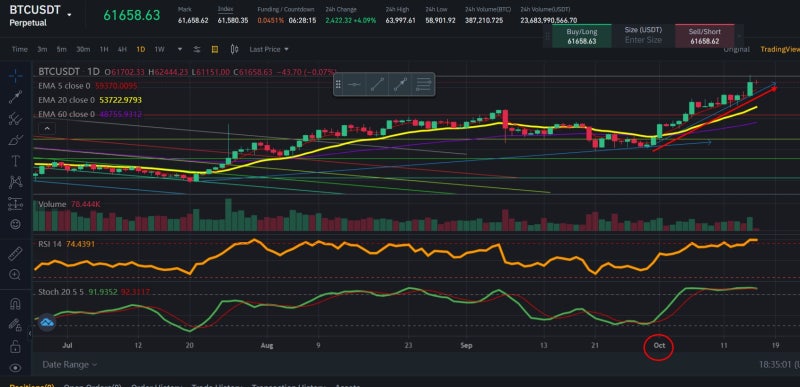
Task: Open the brush drawing tool
Action: [15, 140]
